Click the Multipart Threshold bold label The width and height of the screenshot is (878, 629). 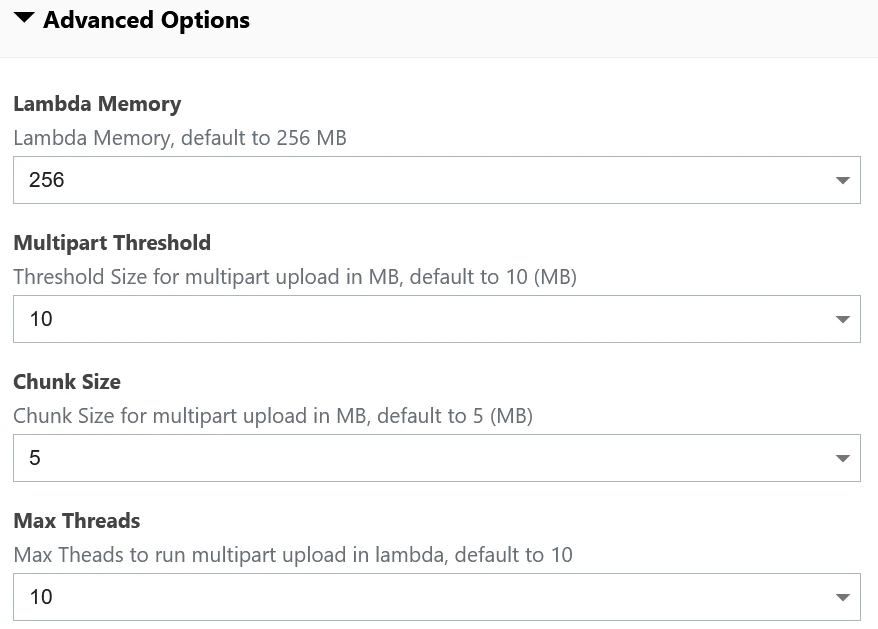(112, 243)
